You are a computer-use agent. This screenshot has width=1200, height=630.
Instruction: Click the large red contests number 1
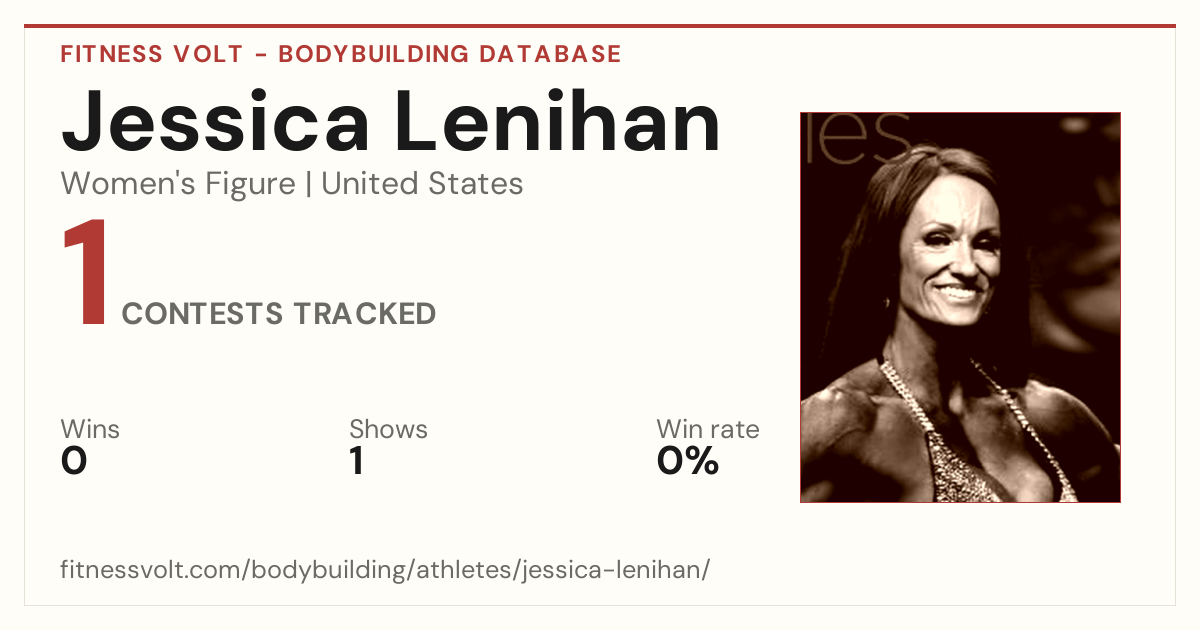click(x=84, y=274)
